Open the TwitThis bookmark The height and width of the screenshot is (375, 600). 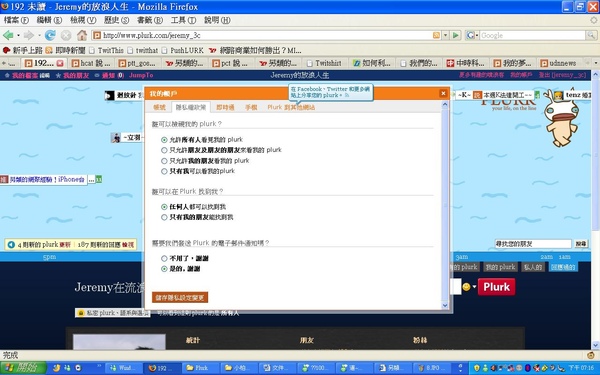(106, 50)
